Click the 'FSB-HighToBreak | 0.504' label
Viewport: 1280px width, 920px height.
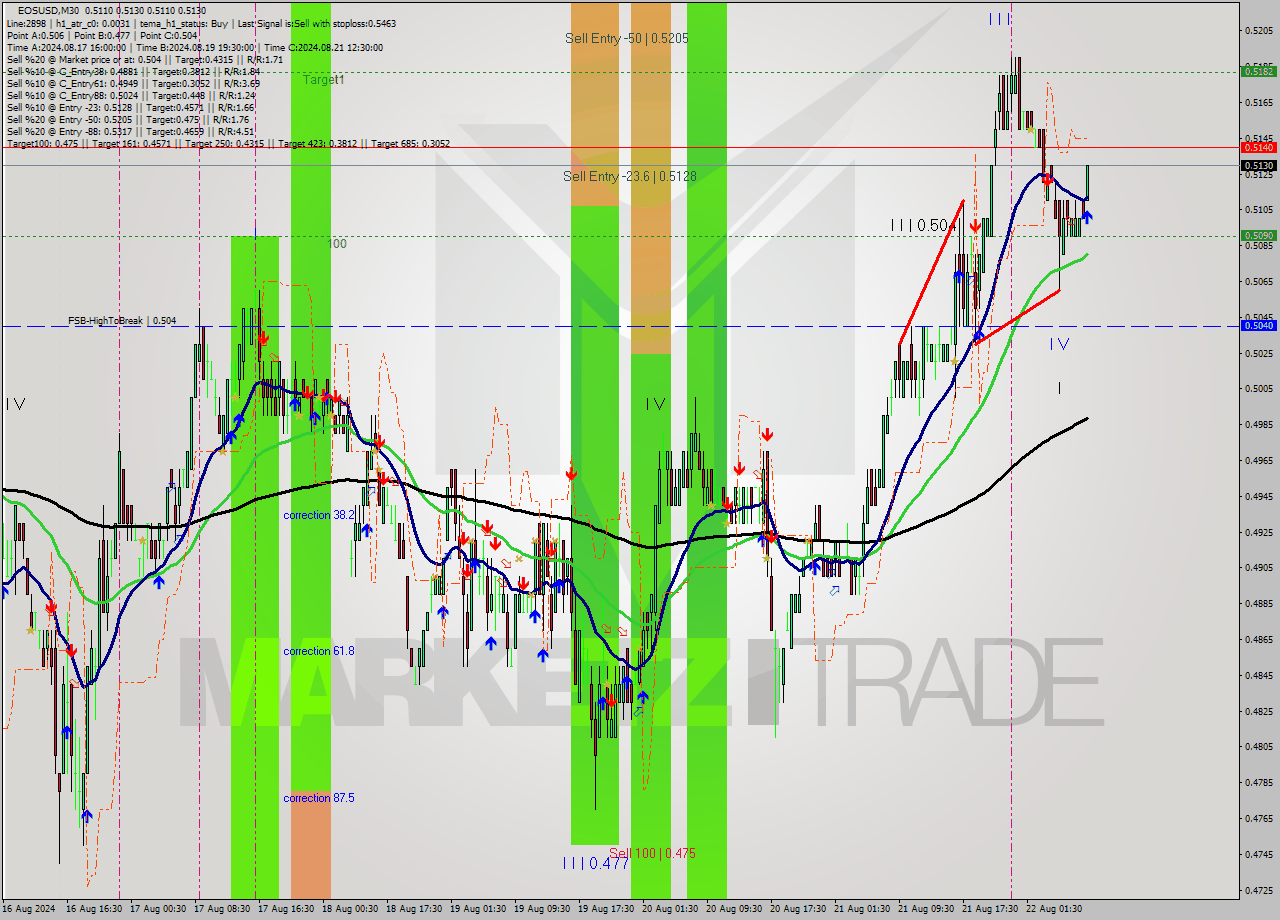122,321
